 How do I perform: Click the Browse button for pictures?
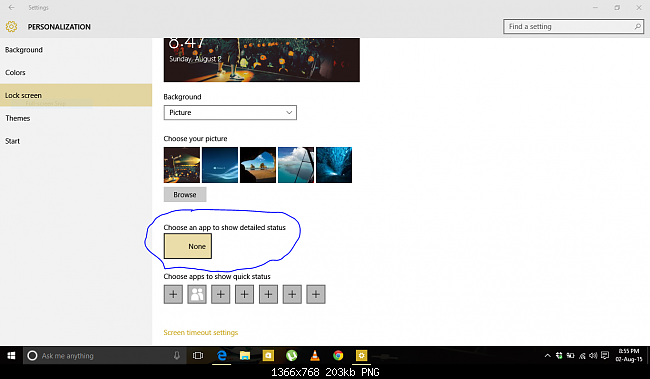185,195
